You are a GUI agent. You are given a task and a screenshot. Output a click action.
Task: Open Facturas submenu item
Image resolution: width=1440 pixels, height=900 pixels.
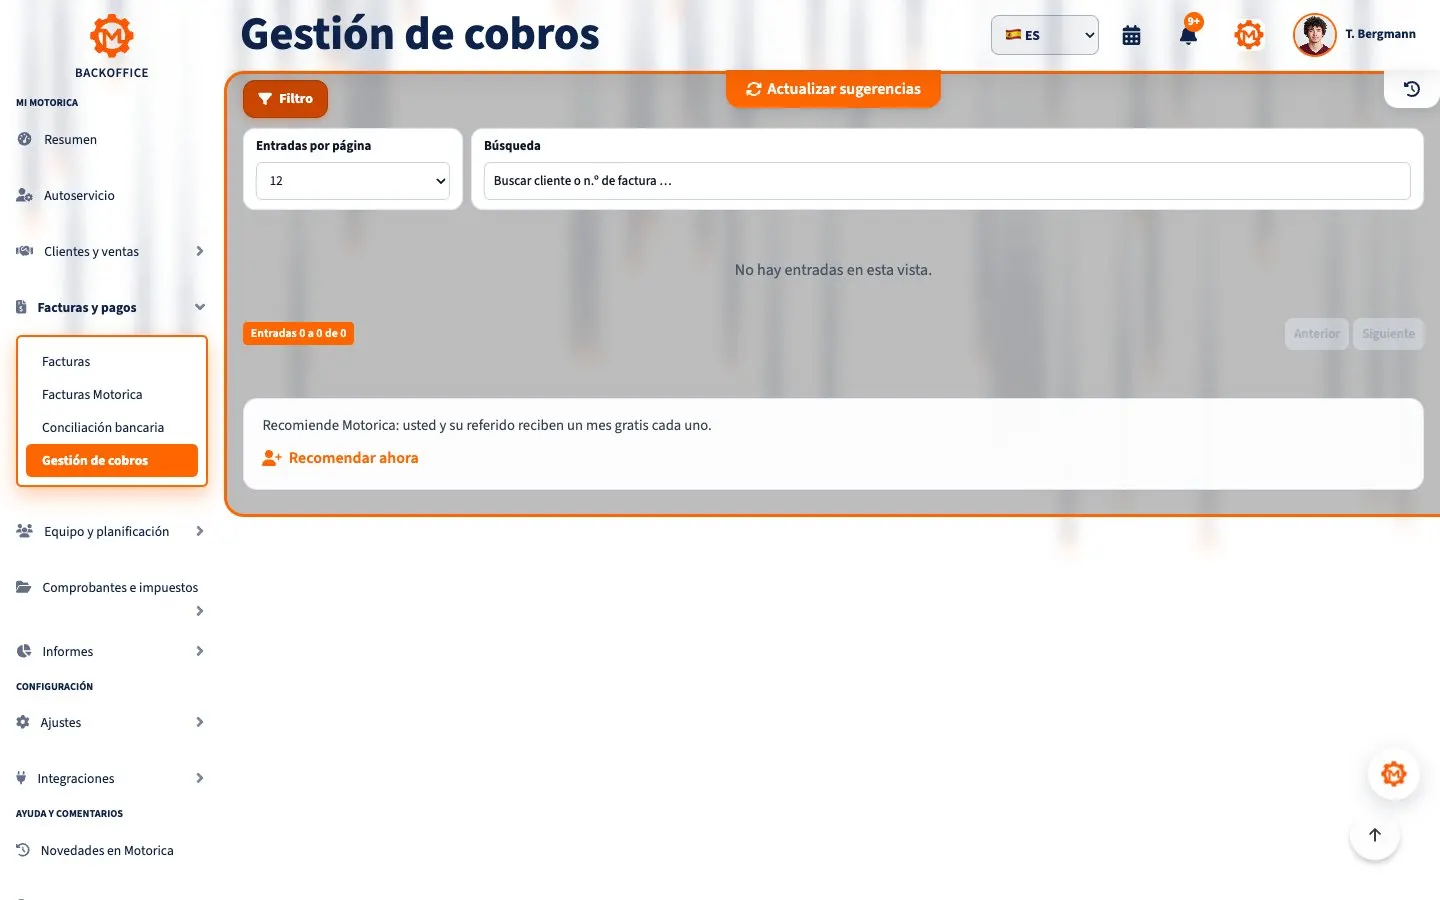112,361
